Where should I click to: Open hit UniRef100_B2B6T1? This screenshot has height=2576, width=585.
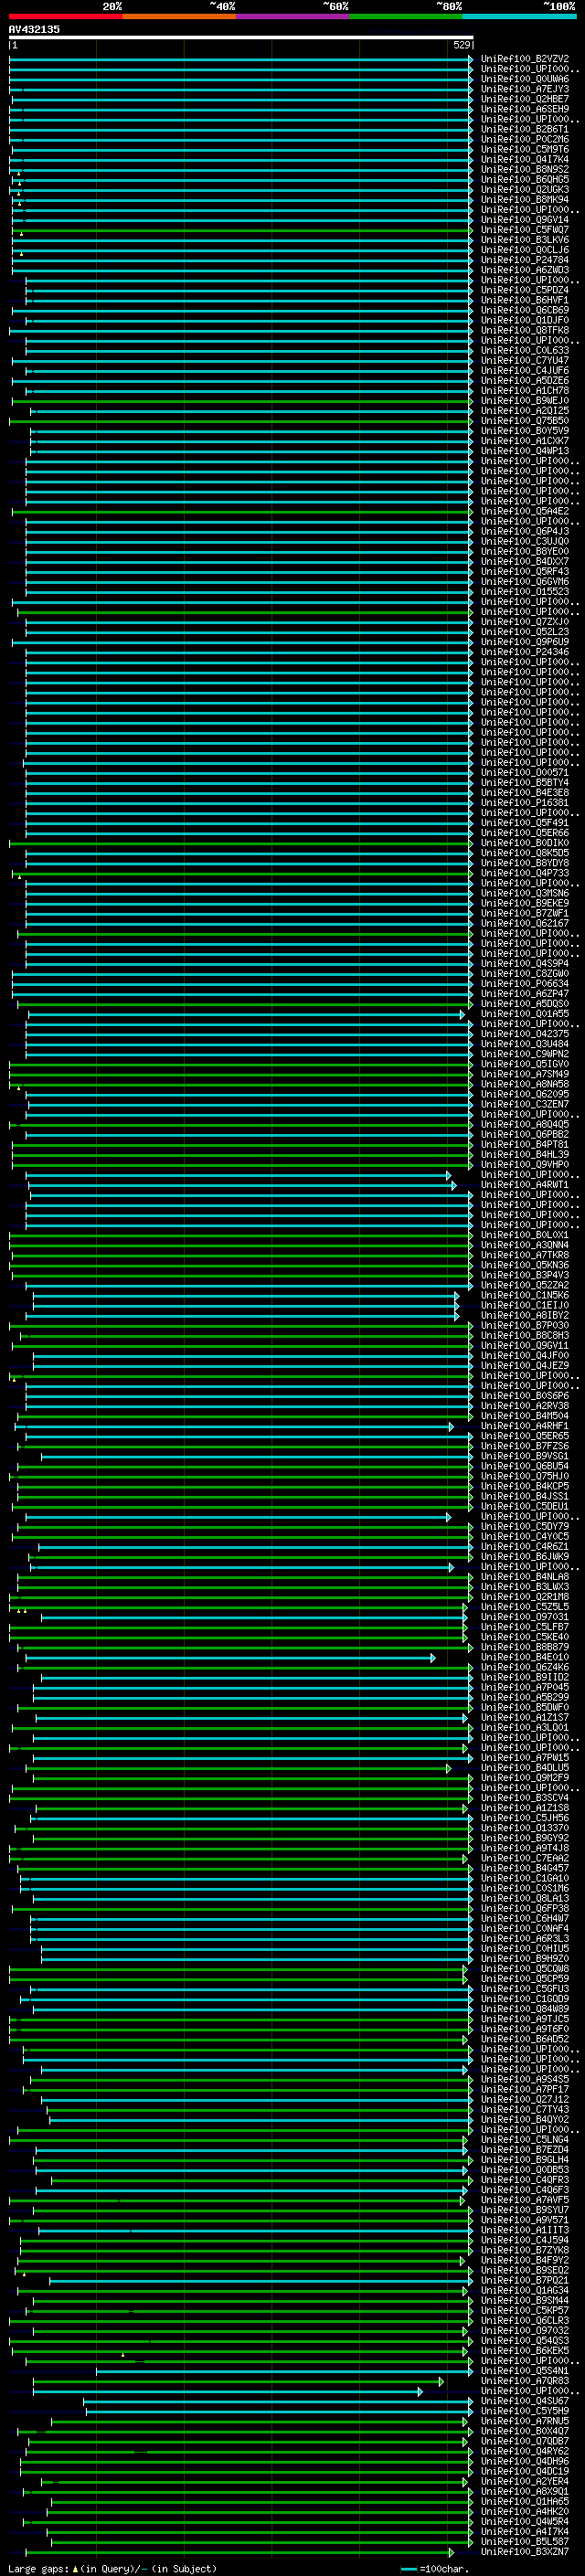point(525,129)
